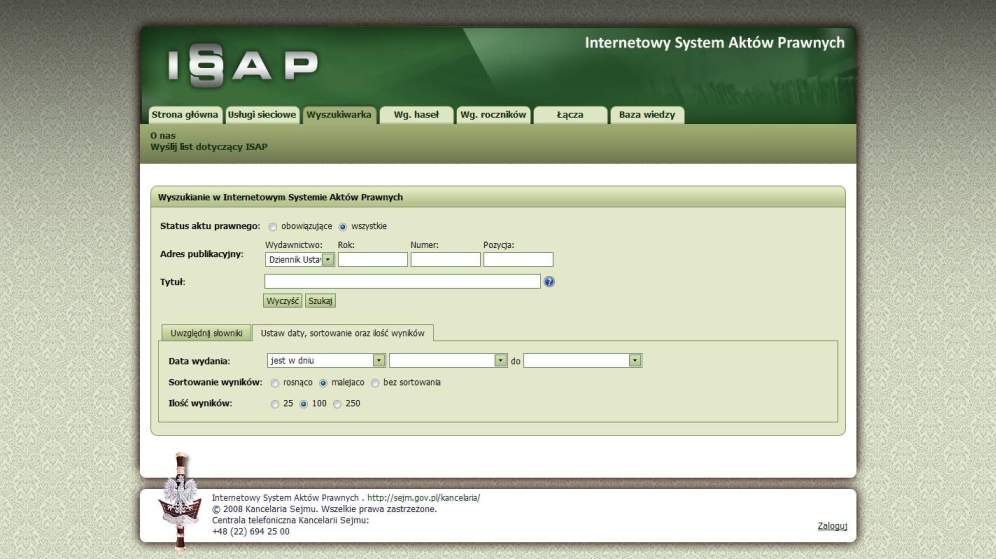Select the 'wszystkie' status radio button
Viewport: 996px width, 559px height.
[343, 227]
